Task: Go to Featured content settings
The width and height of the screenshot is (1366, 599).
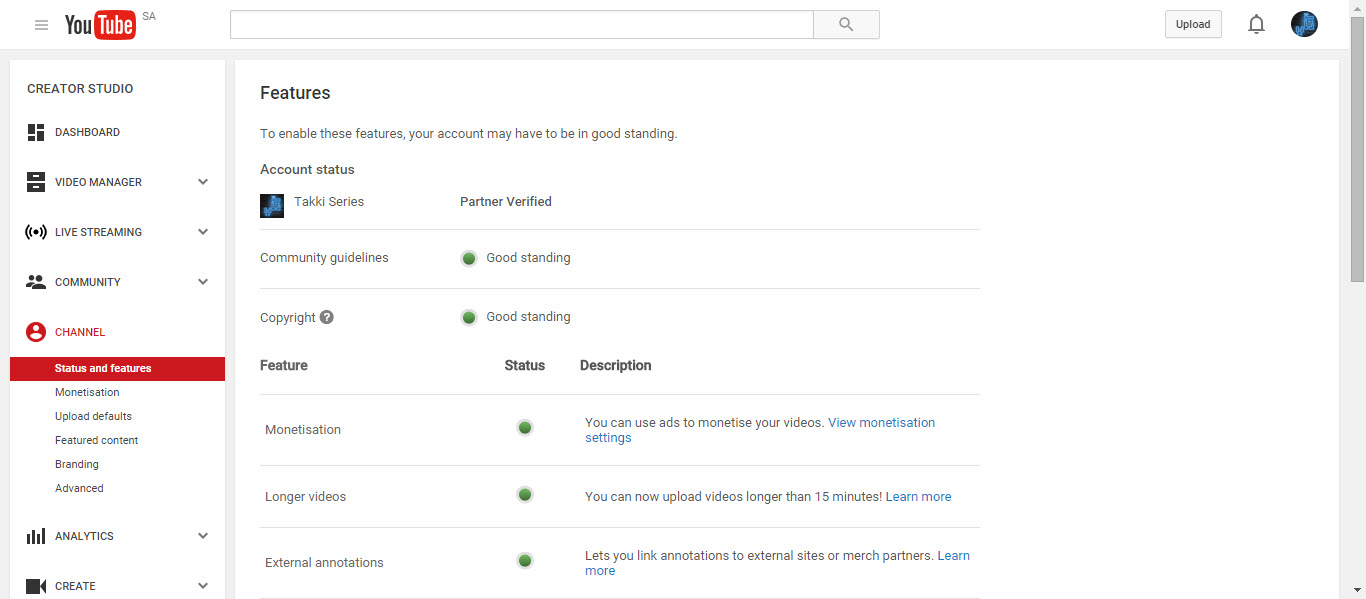Action: coord(96,440)
